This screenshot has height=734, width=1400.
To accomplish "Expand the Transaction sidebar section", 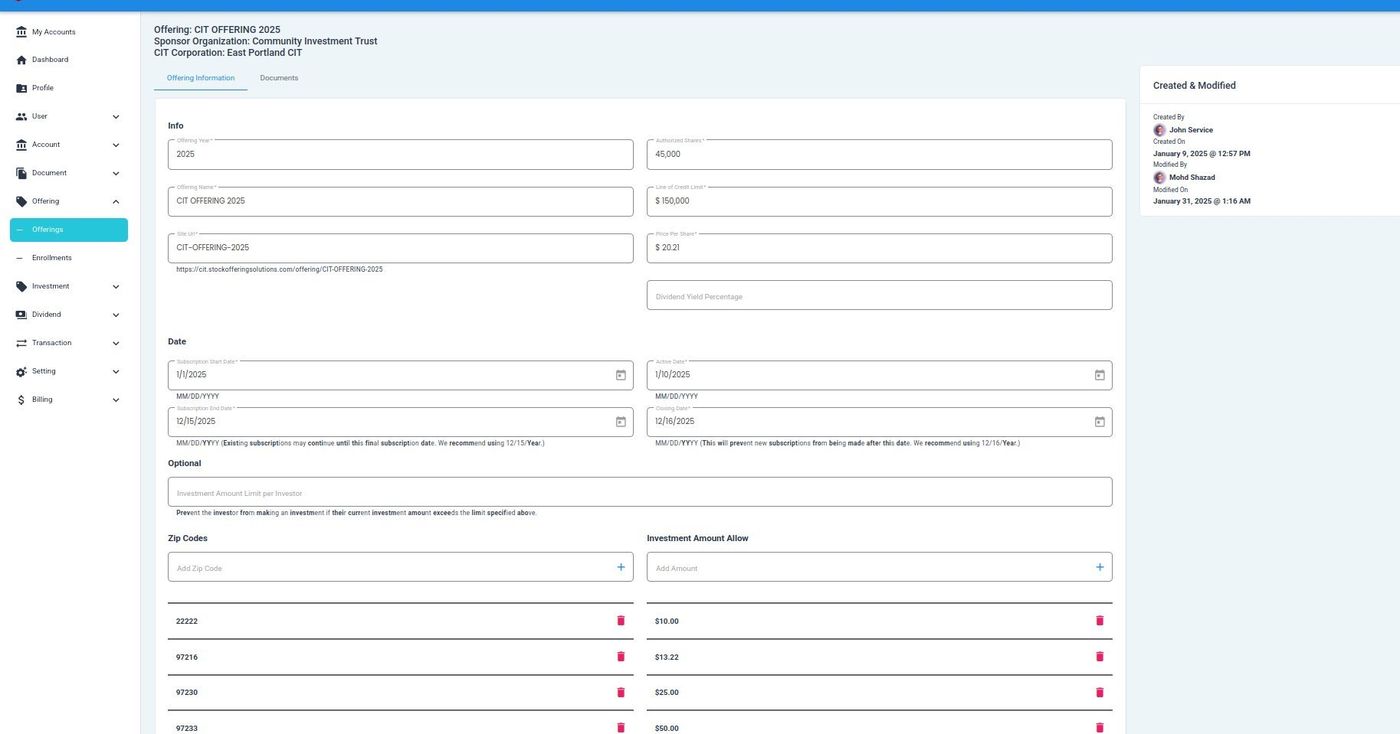I will coord(115,343).
